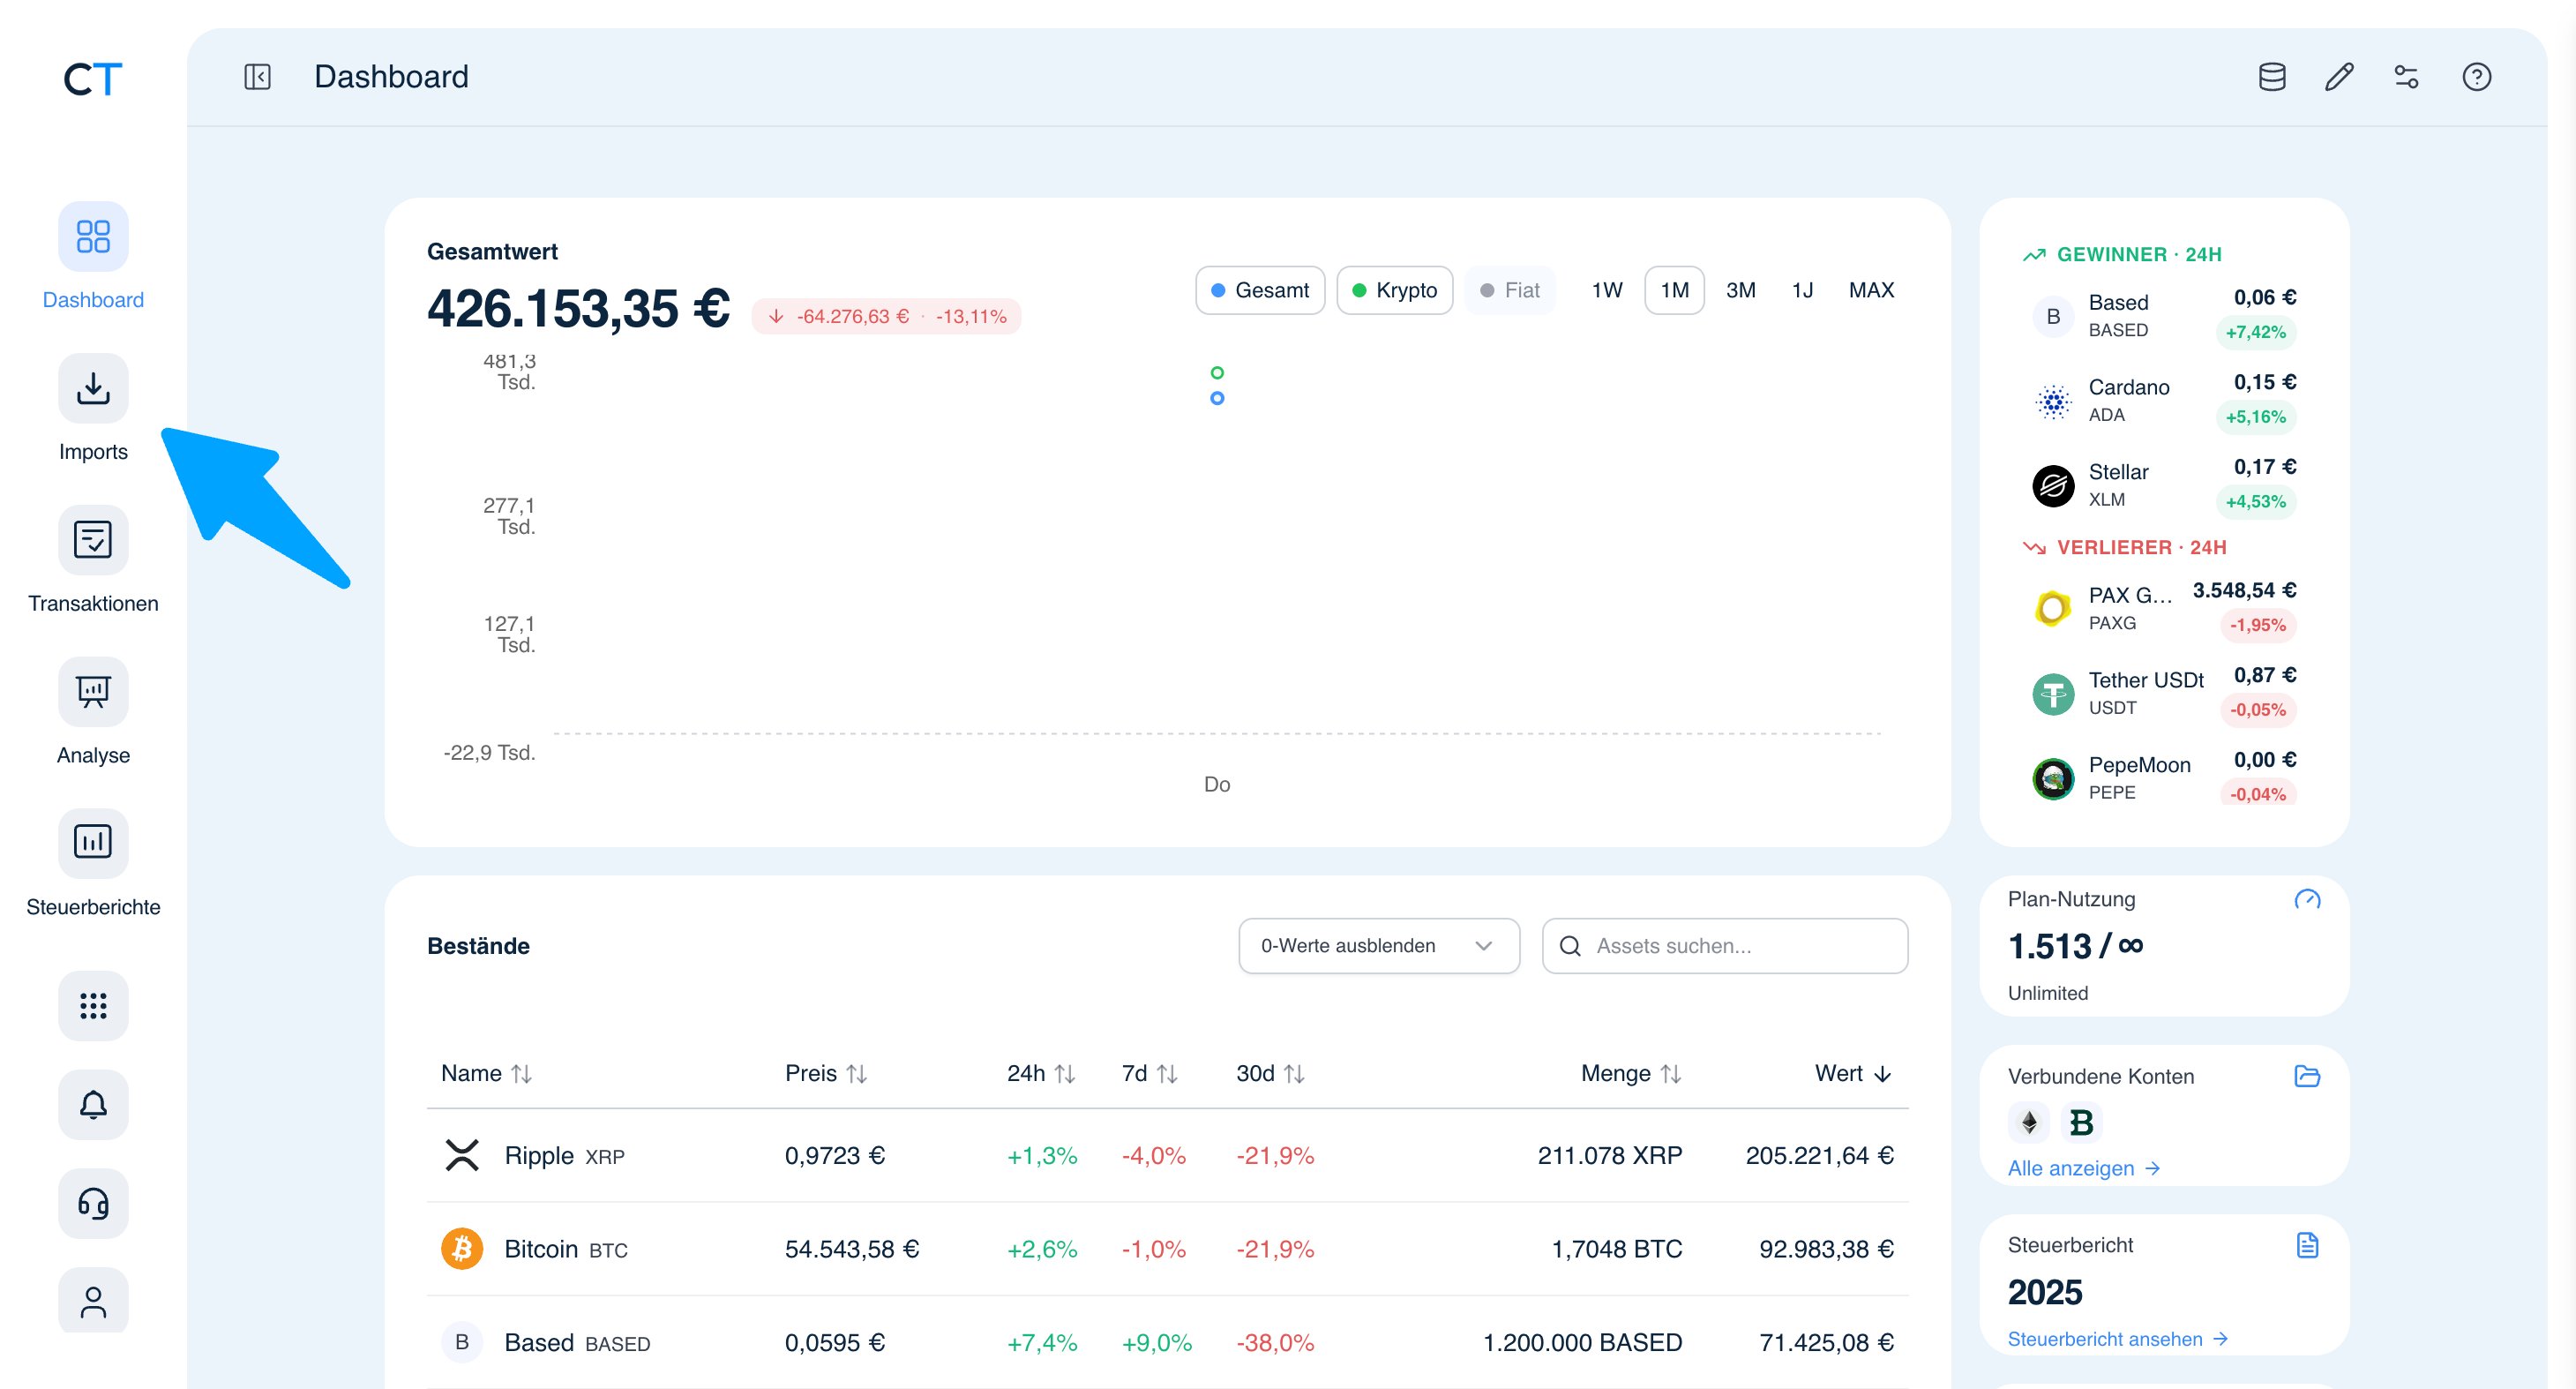The image size is (2576, 1389).
Task: Open notifications bell icon
Action: [93, 1104]
